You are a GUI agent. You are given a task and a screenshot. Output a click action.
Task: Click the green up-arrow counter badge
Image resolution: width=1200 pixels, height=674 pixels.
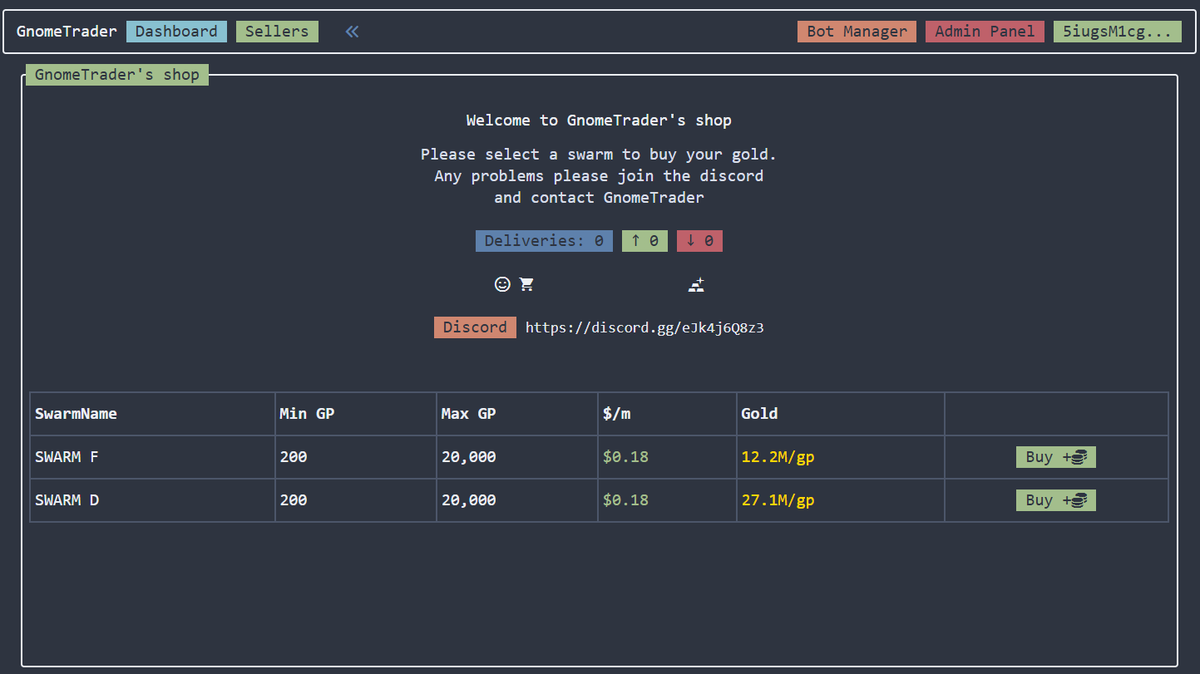[x=644, y=240]
